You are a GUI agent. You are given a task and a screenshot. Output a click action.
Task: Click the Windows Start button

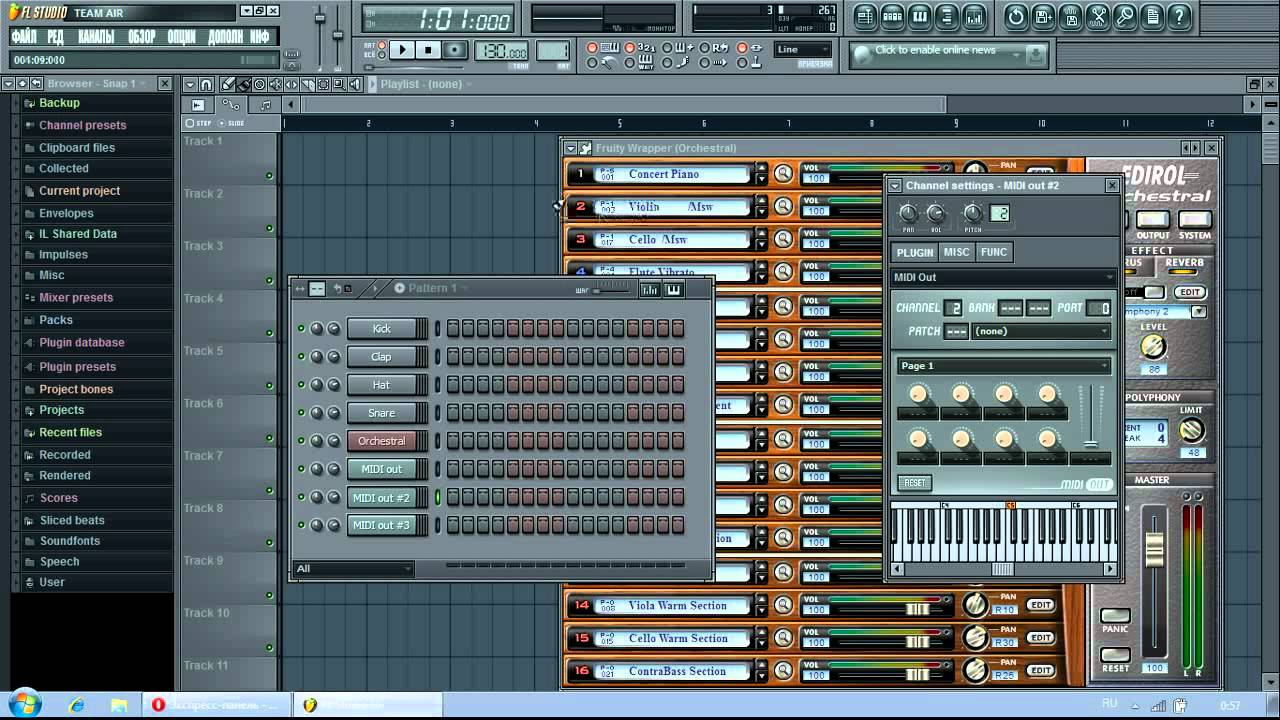click(24, 703)
